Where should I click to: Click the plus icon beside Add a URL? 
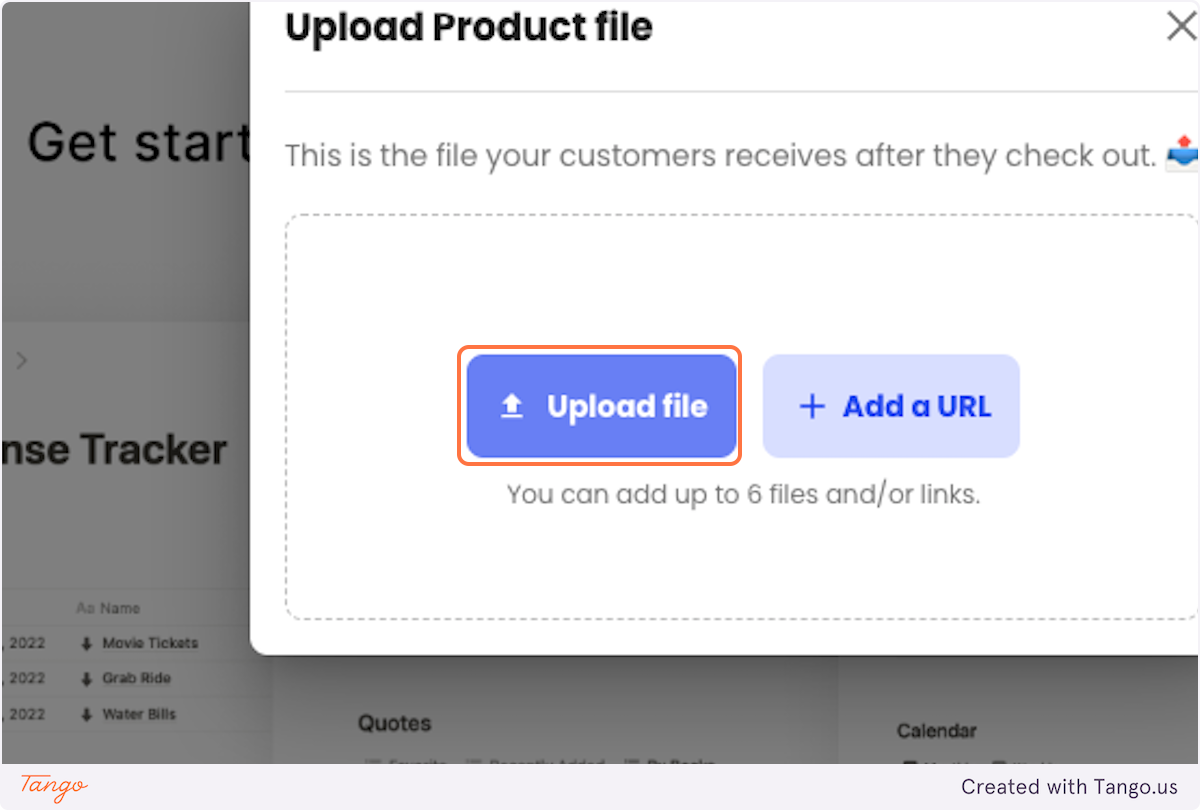pyautogui.click(x=812, y=406)
